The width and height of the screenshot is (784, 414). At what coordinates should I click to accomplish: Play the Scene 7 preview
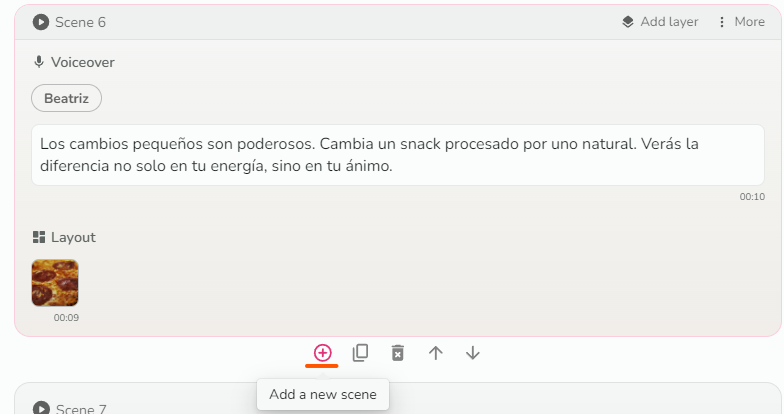click(x=41, y=408)
